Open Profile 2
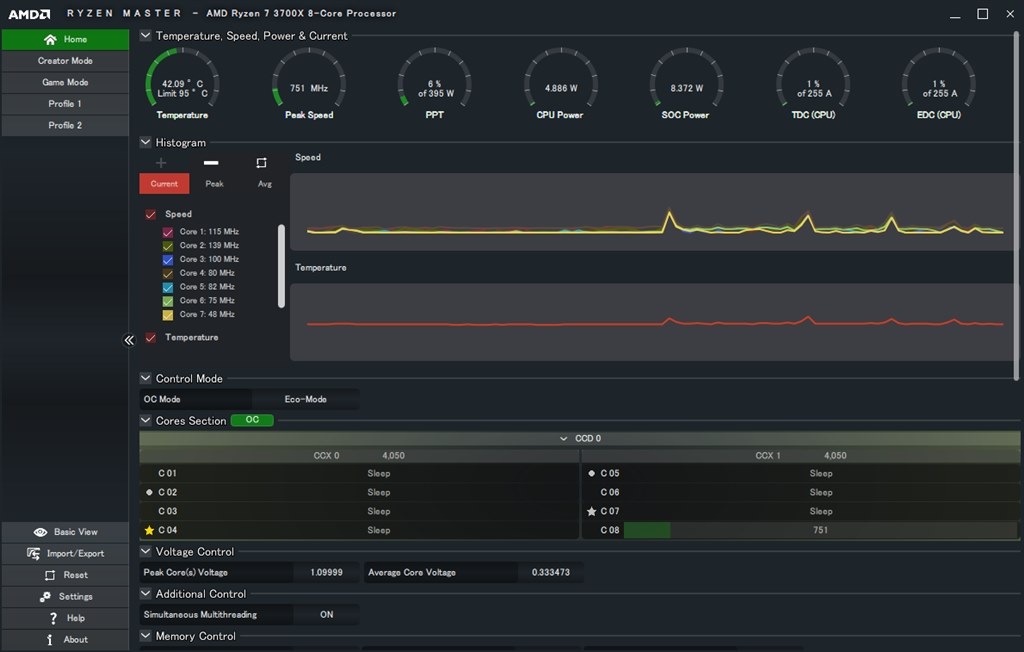This screenshot has height=652, width=1024. [65, 125]
